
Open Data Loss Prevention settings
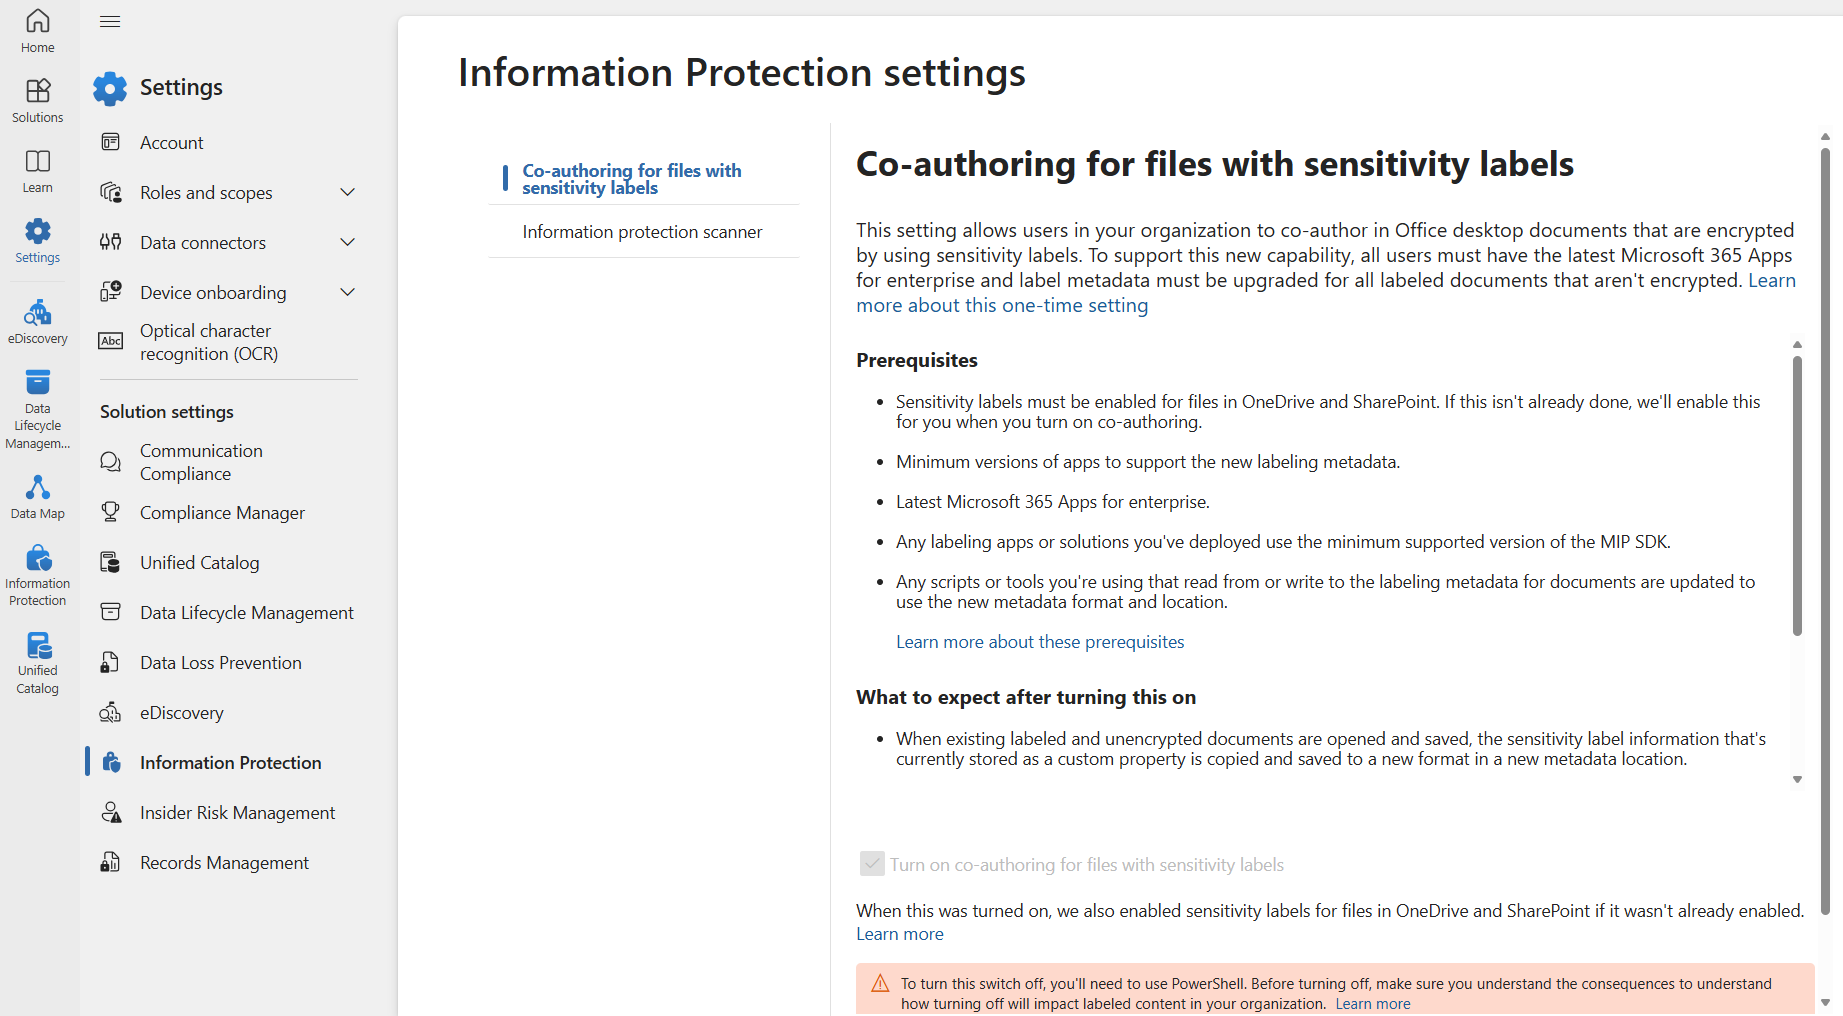220,663
